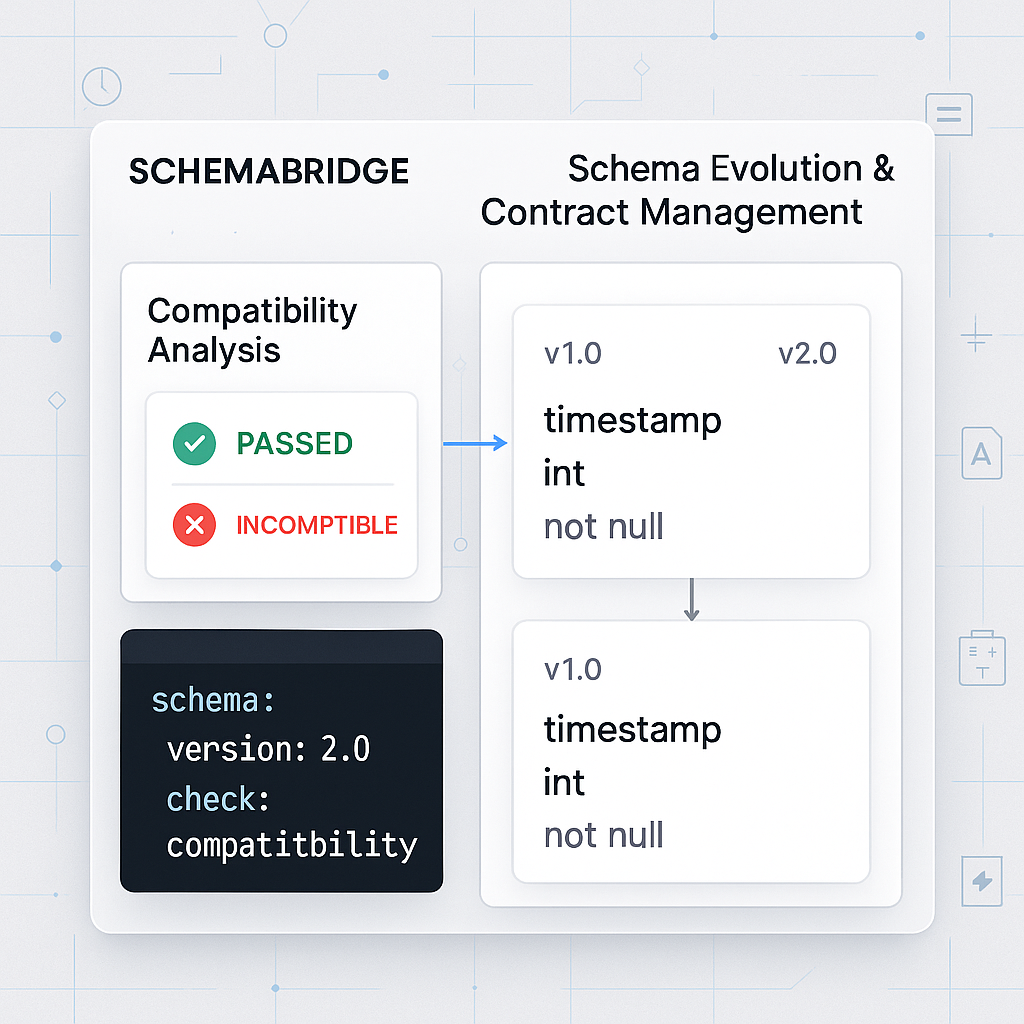Click the clock icon
1024x1024 pixels.
pos(101,87)
